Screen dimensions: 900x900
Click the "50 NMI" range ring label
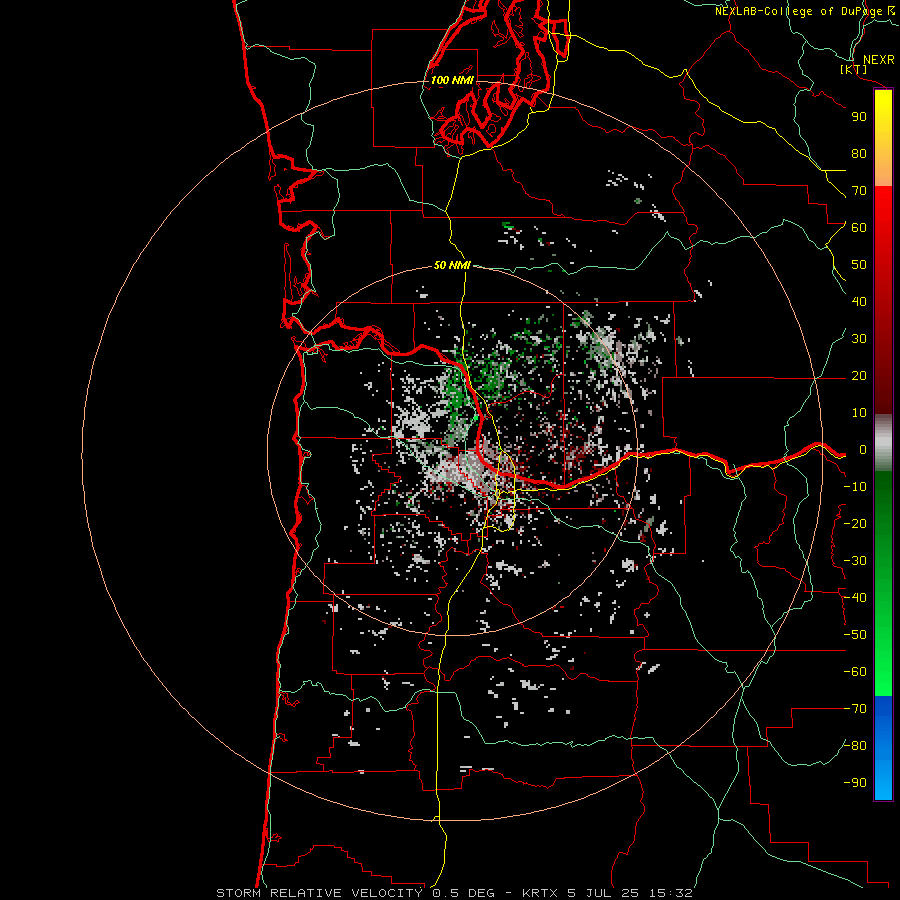pos(452,265)
